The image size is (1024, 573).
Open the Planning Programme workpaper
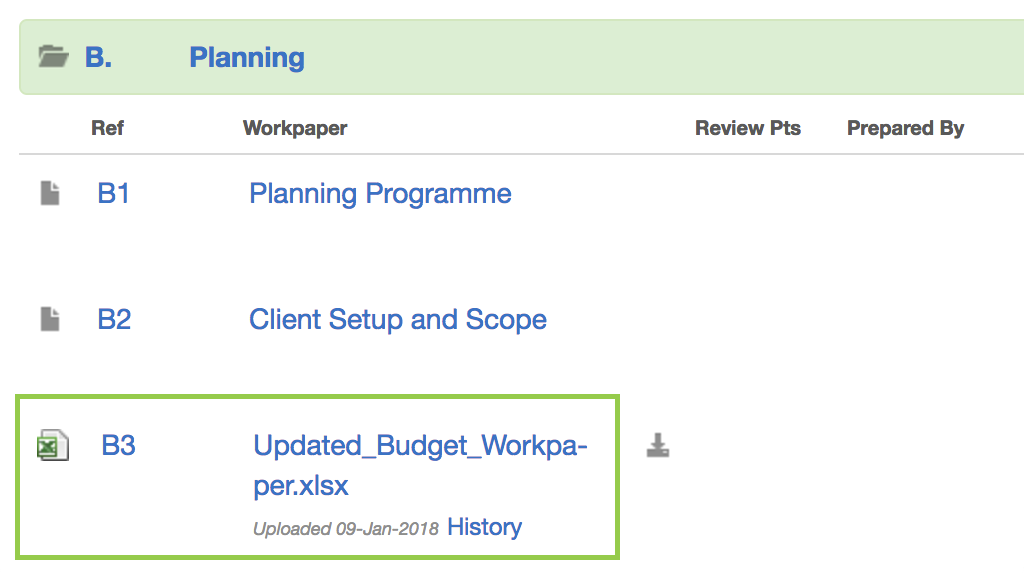pyautogui.click(x=380, y=194)
